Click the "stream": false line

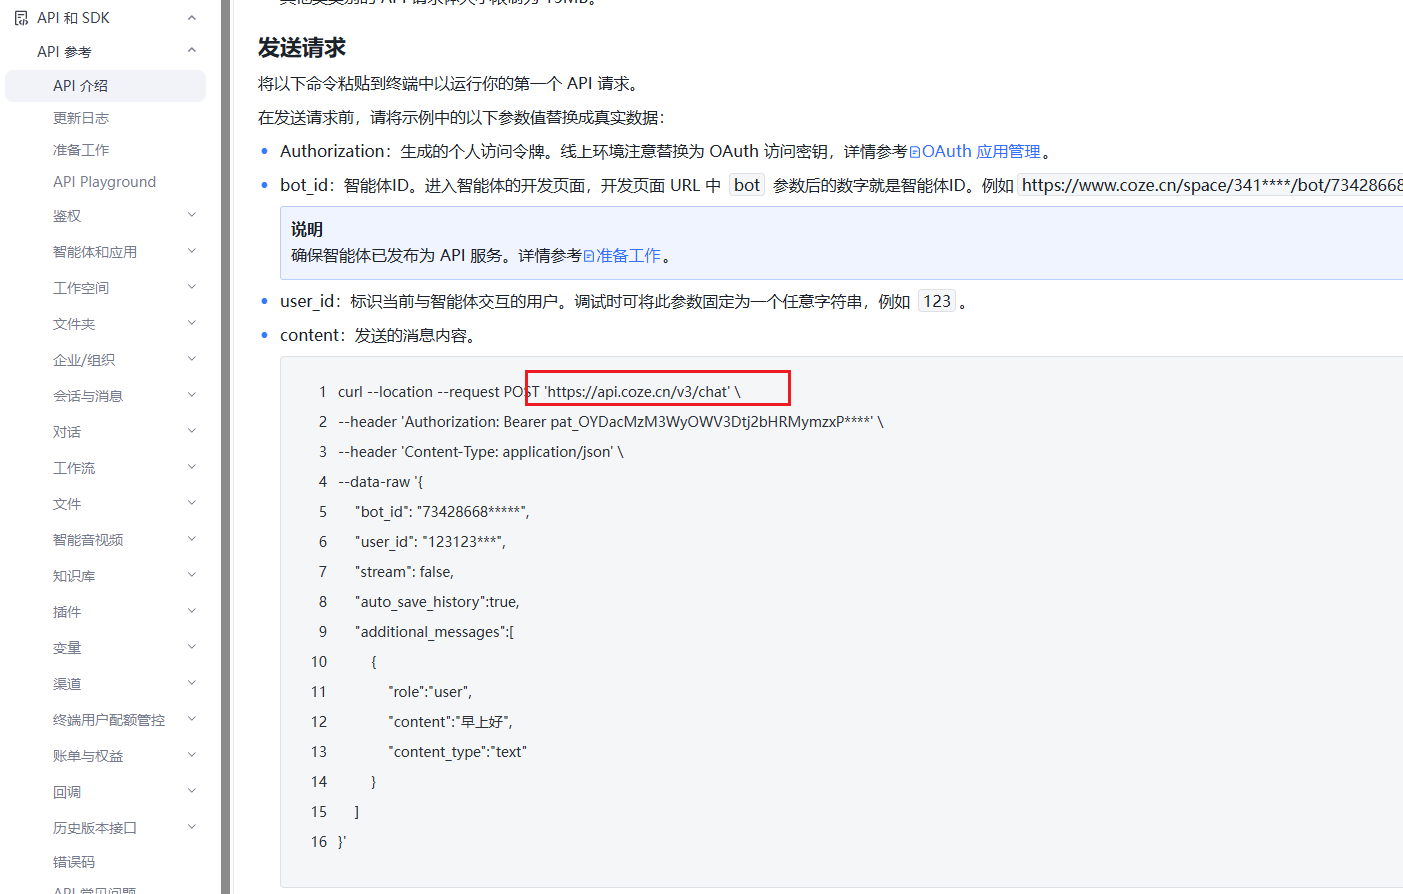404,572
